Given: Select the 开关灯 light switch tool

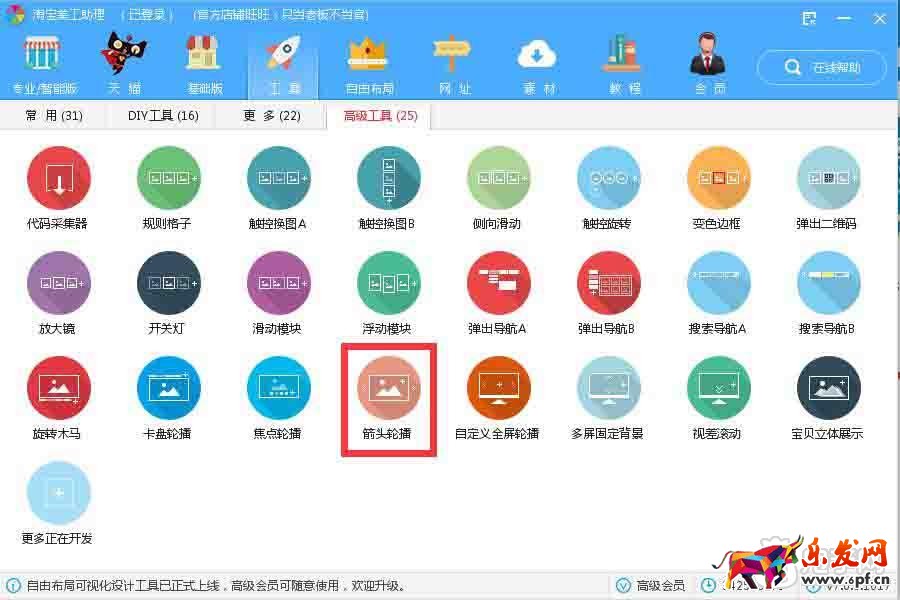Looking at the screenshot, I should coord(168,283).
